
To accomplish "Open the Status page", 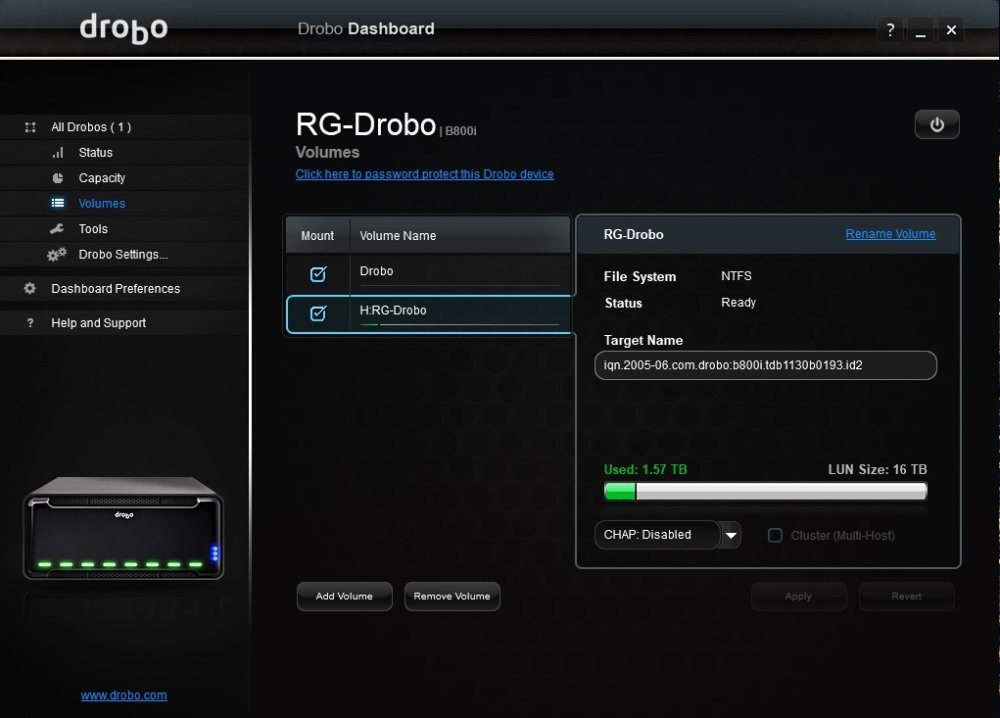I will click(x=124, y=152).
